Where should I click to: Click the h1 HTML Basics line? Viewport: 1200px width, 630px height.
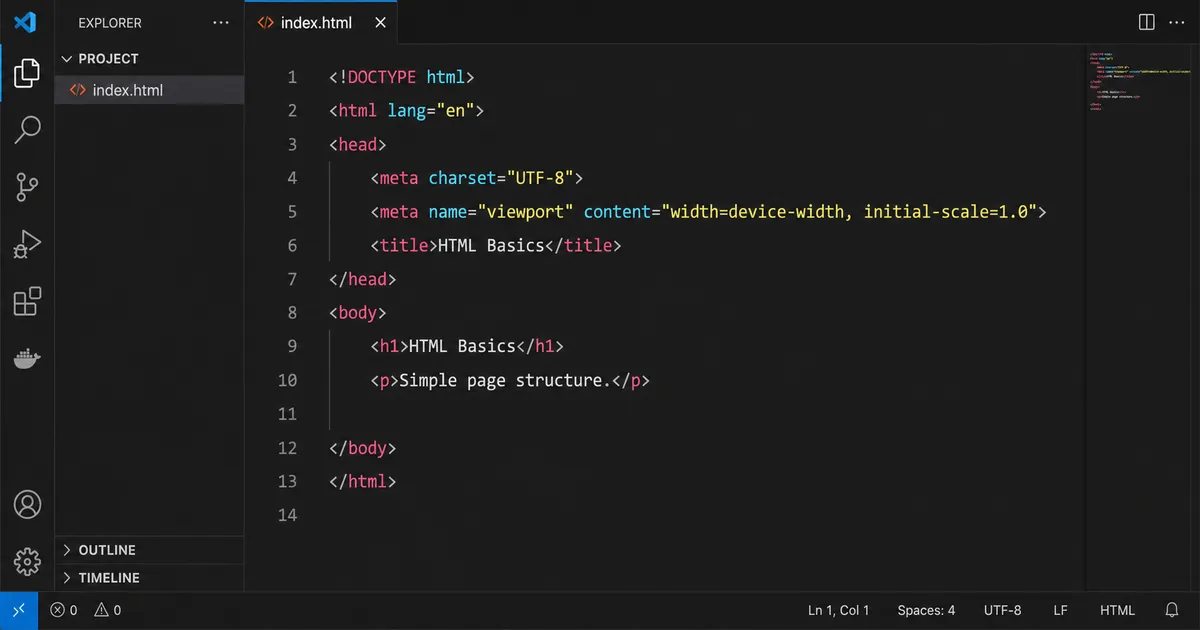click(x=466, y=346)
